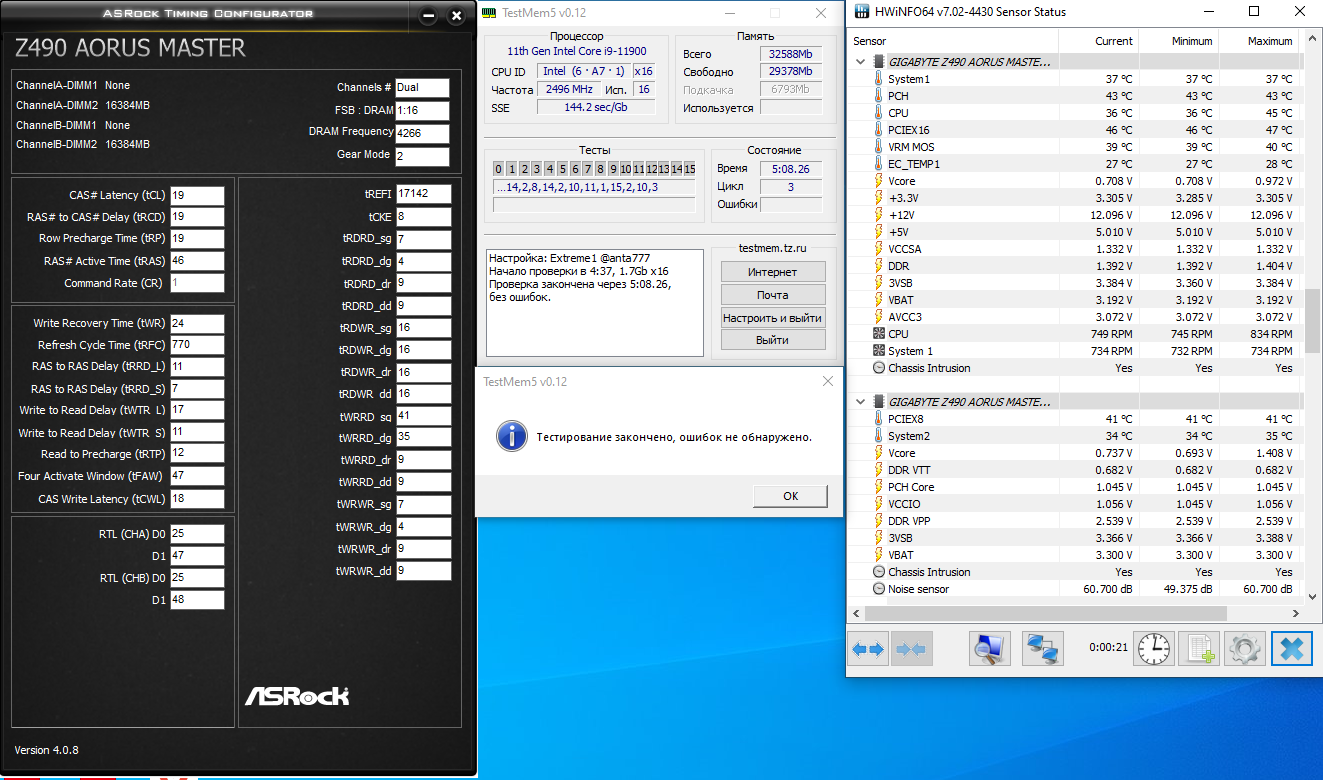This screenshot has height=781, width=1325.
Task: Click the Refresh Cycle Time (tRFC) field
Action: pos(197,345)
